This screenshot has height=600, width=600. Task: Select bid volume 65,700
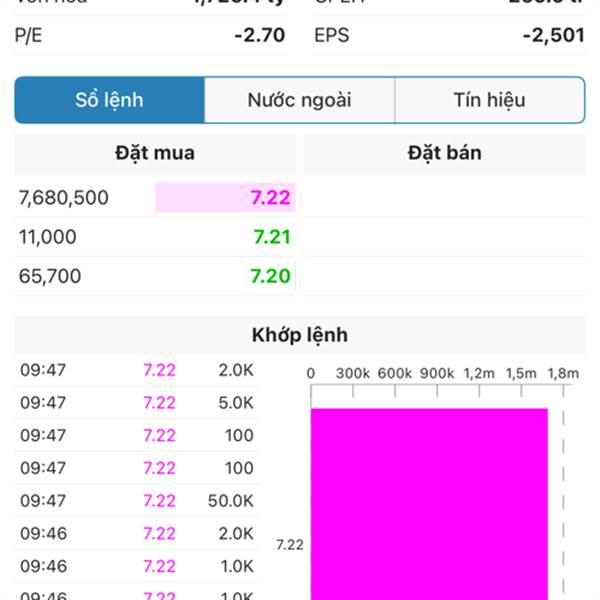click(x=50, y=276)
